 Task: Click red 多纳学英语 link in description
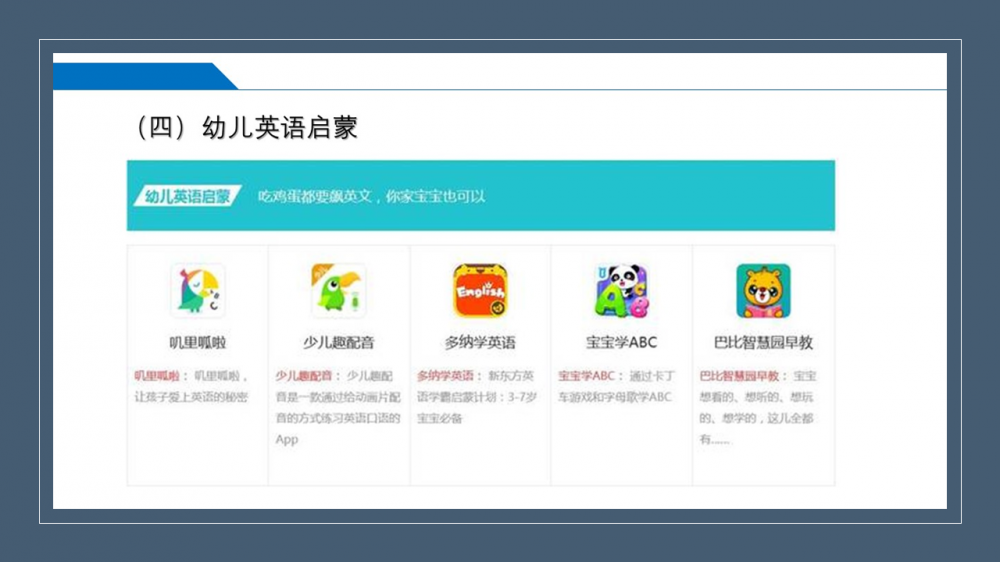445,376
